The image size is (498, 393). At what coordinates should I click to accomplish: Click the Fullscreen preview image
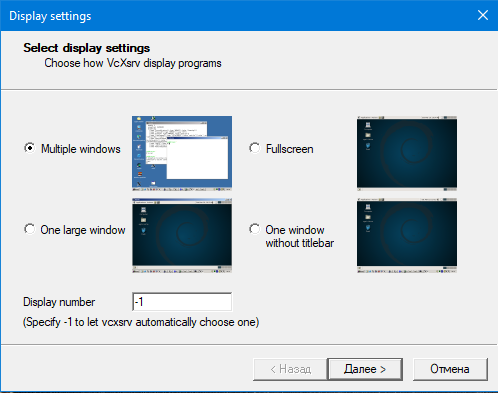tap(407, 153)
